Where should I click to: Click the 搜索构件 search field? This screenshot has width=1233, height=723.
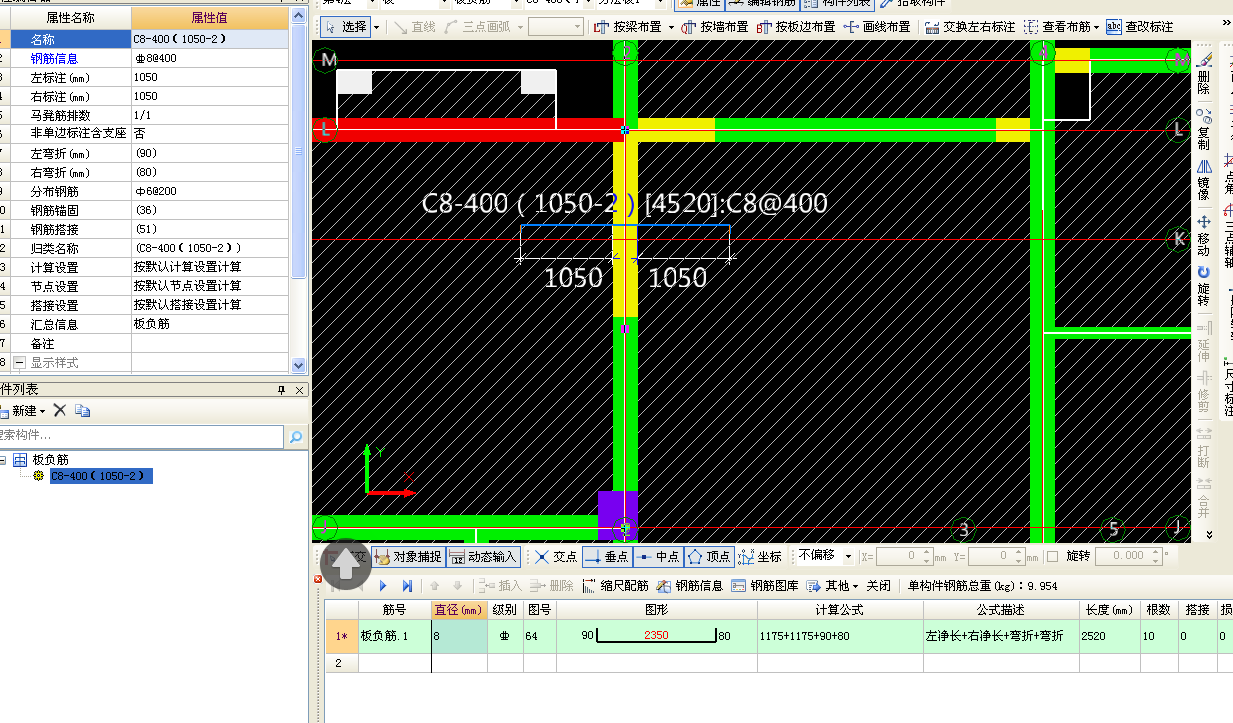(x=141, y=437)
